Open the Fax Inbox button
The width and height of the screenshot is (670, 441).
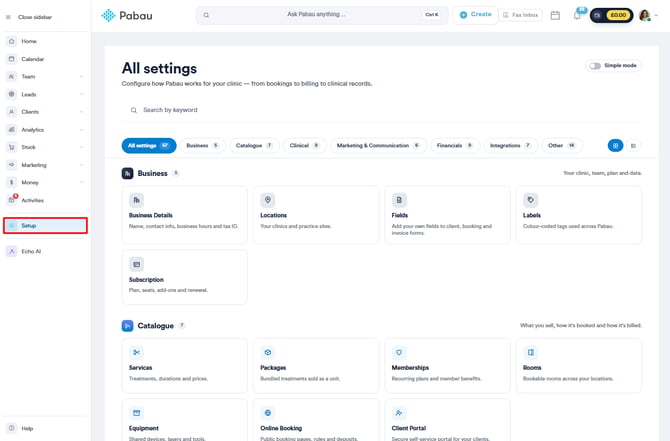tap(520, 15)
